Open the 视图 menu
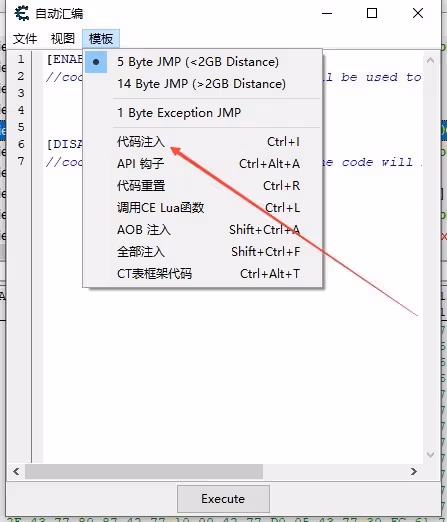 (63, 39)
